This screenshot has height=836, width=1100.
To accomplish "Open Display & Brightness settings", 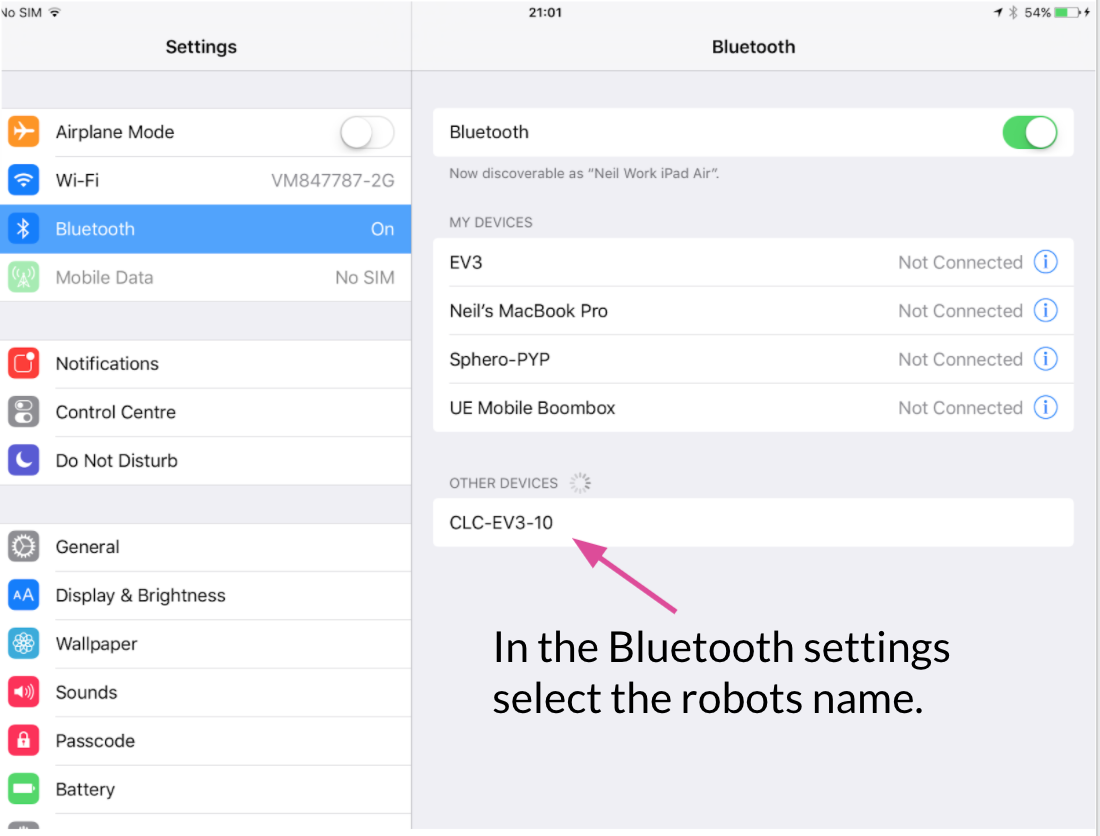I will click(x=206, y=595).
